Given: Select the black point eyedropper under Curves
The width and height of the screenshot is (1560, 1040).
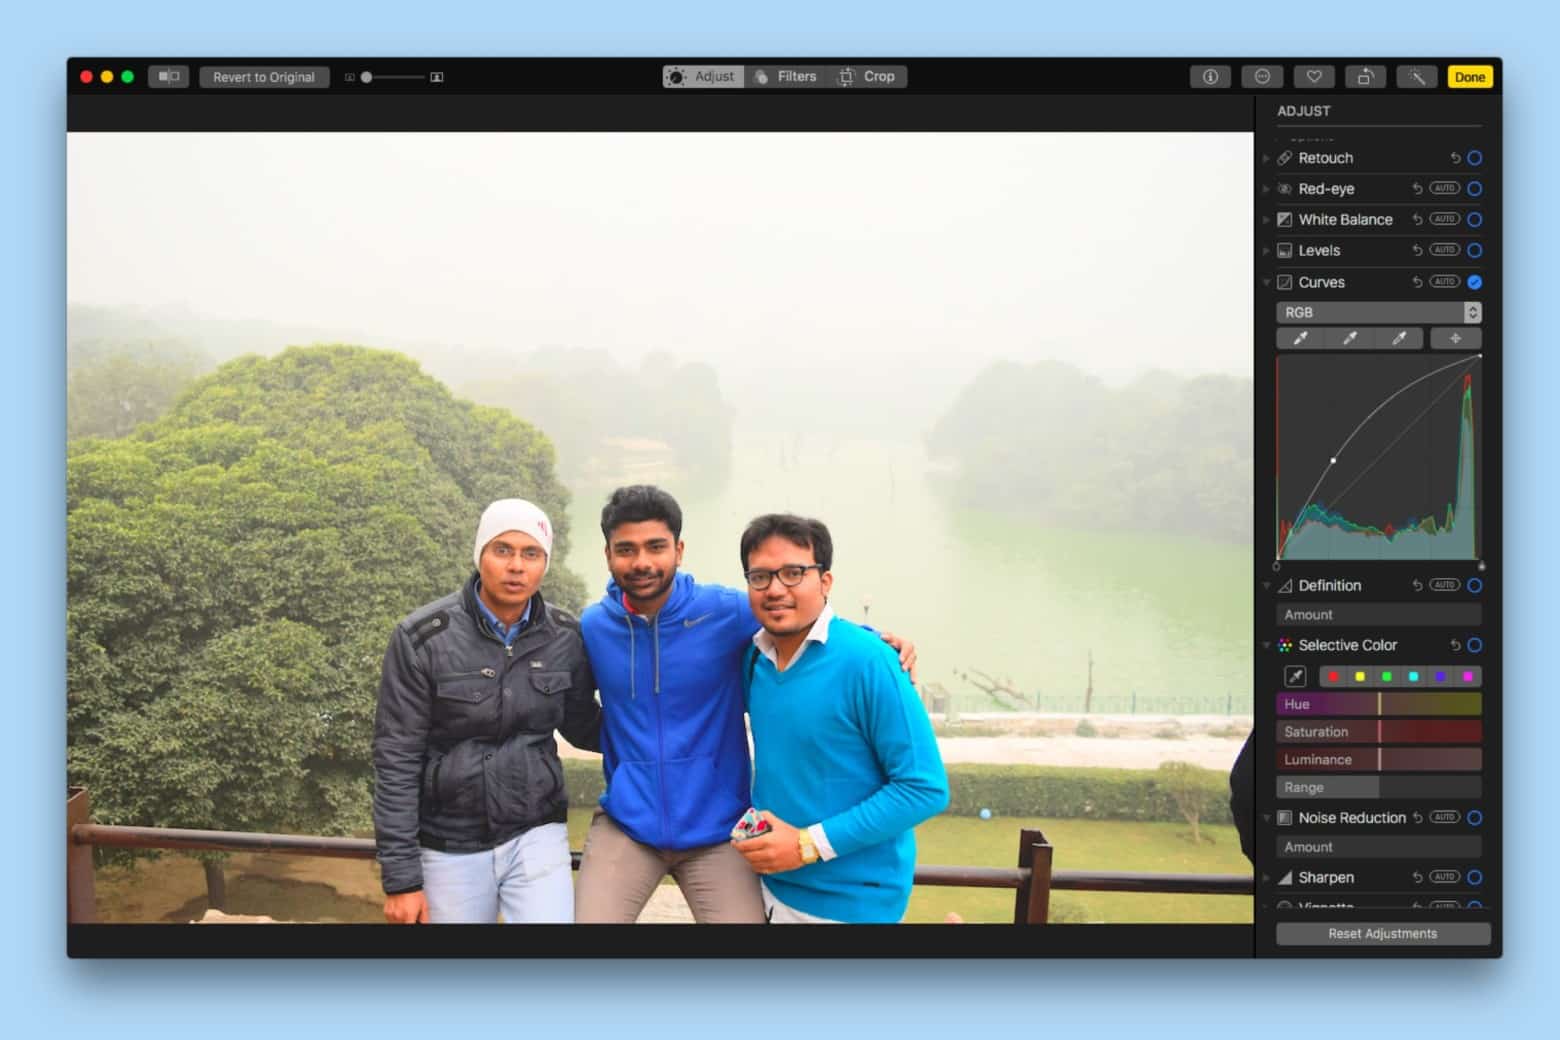Looking at the screenshot, I should click(x=1301, y=338).
